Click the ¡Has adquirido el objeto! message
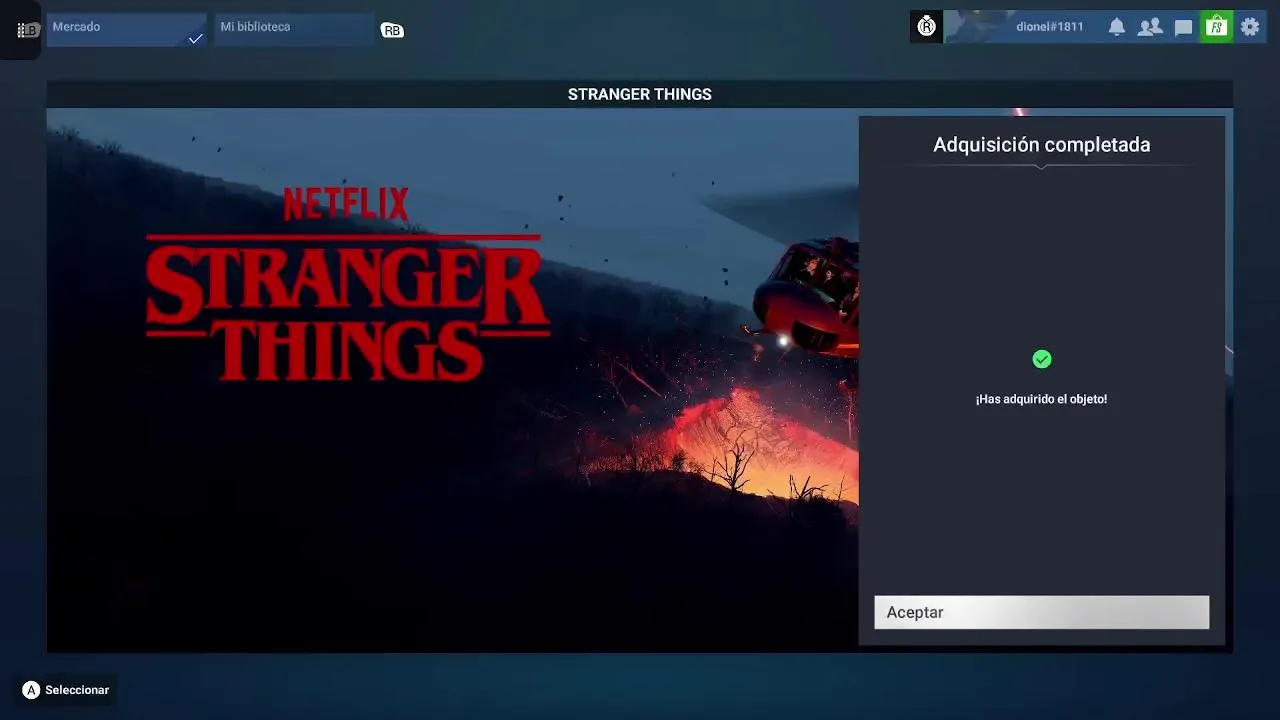Image resolution: width=1280 pixels, height=720 pixels. coord(1041,399)
